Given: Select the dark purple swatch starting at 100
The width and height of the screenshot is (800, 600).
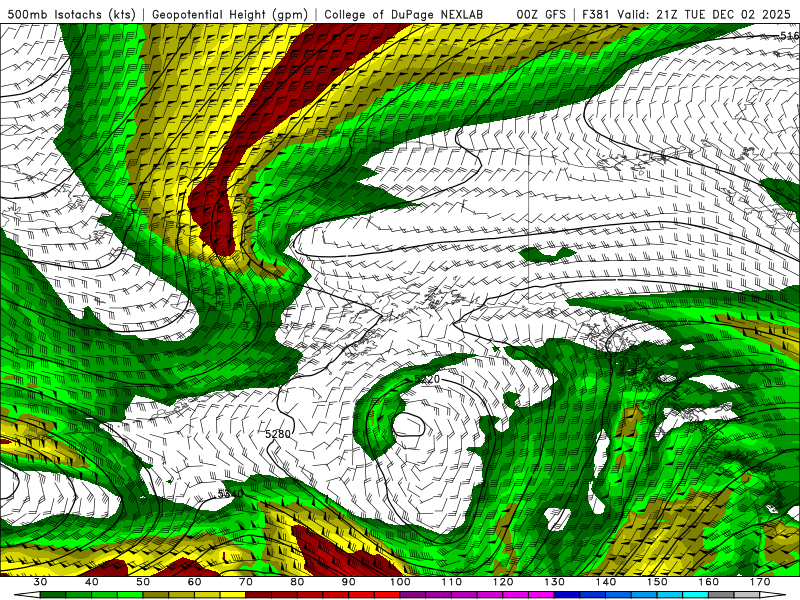Looking at the screenshot, I should pyautogui.click(x=413, y=595).
